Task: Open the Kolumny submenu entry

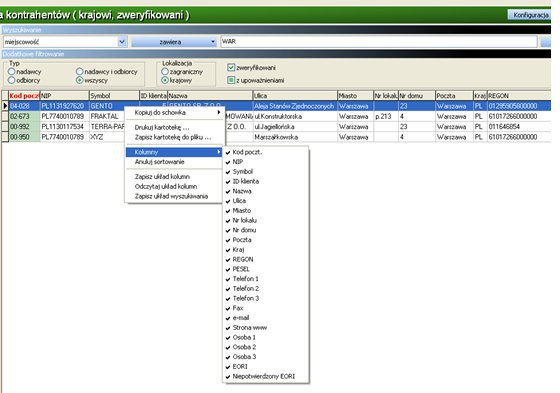Action: tap(174, 152)
